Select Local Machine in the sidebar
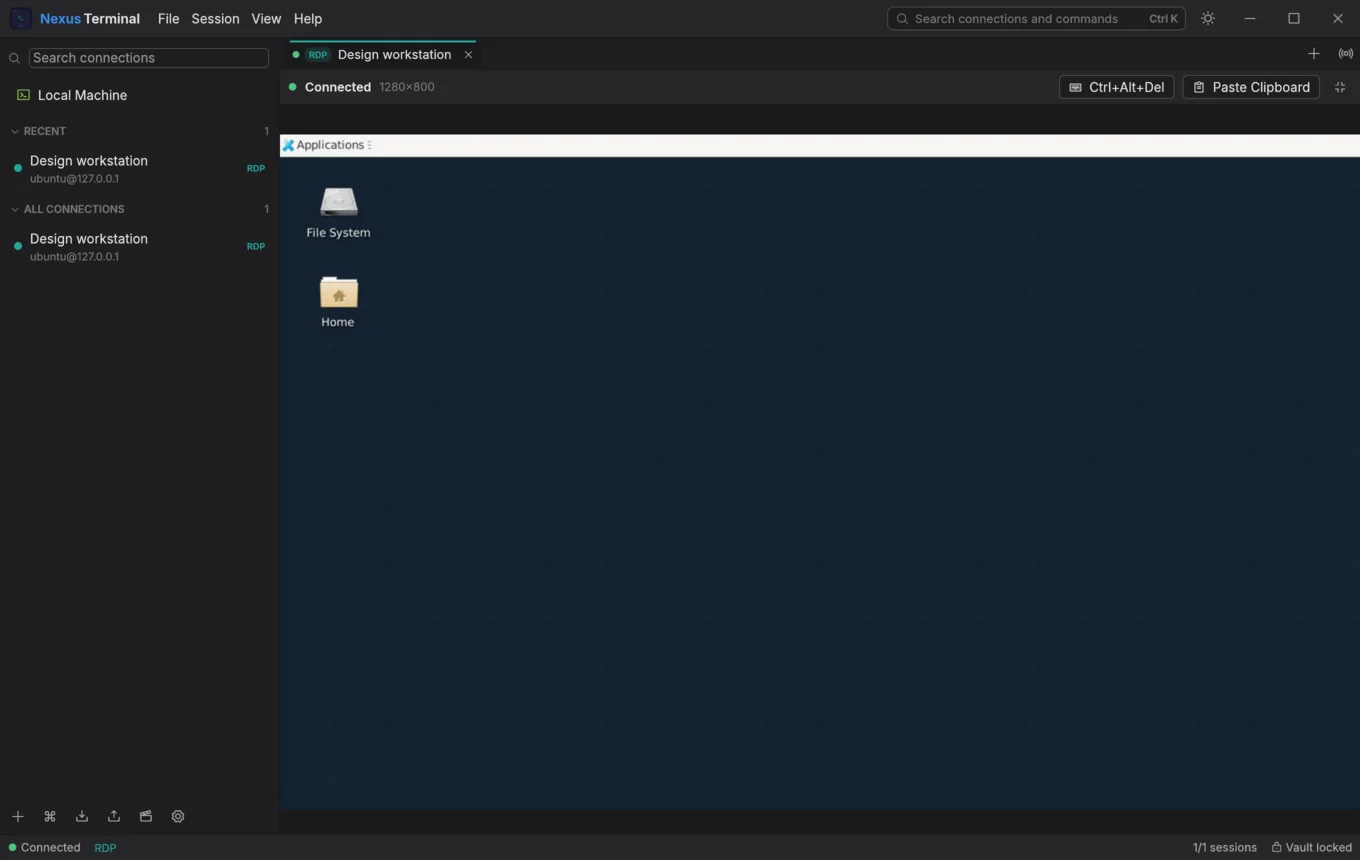 [140, 95]
